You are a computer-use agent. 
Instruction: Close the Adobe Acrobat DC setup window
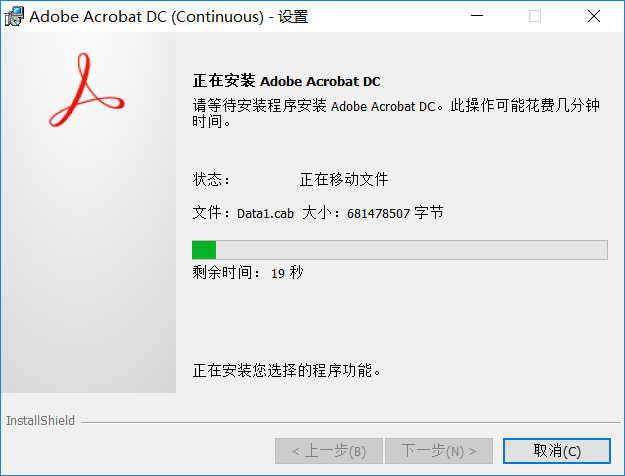pyautogui.click(x=594, y=16)
